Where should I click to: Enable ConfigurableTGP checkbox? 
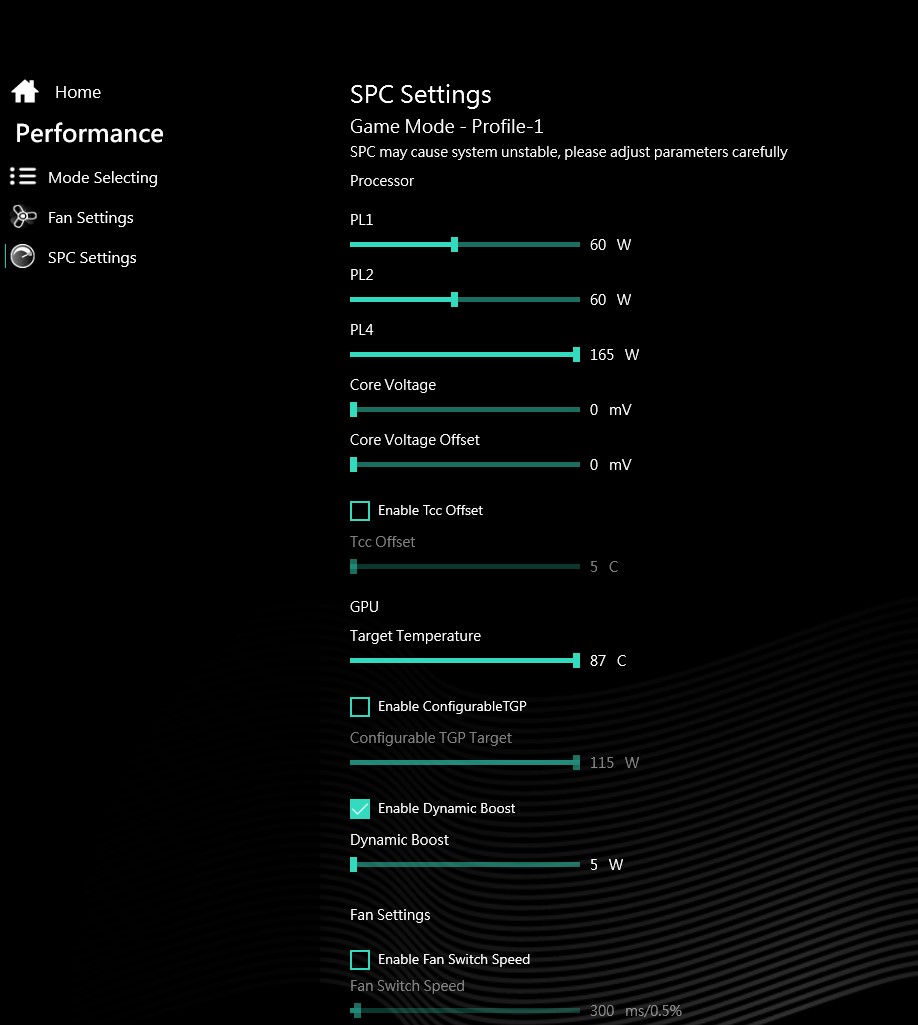coord(360,707)
